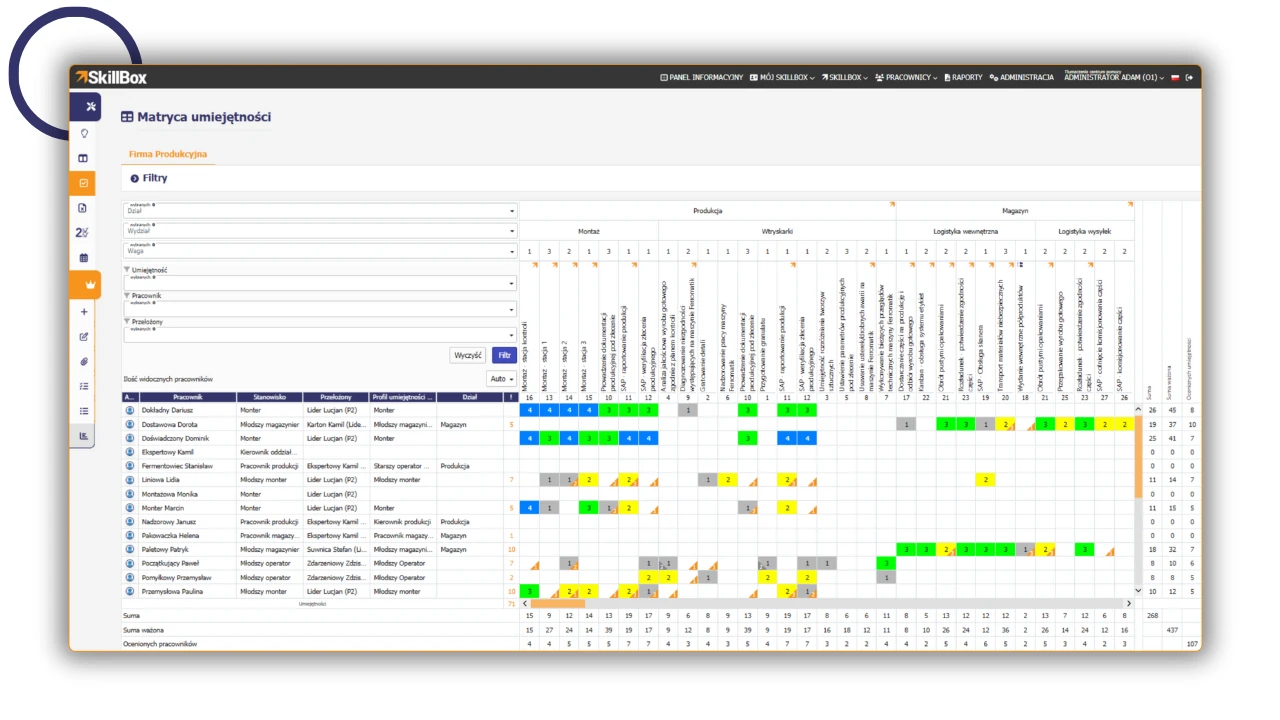Click the horizontal scrollbar right arrow
Screen dimensions: 1280x720
pyautogui.click(x=1130, y=604)
